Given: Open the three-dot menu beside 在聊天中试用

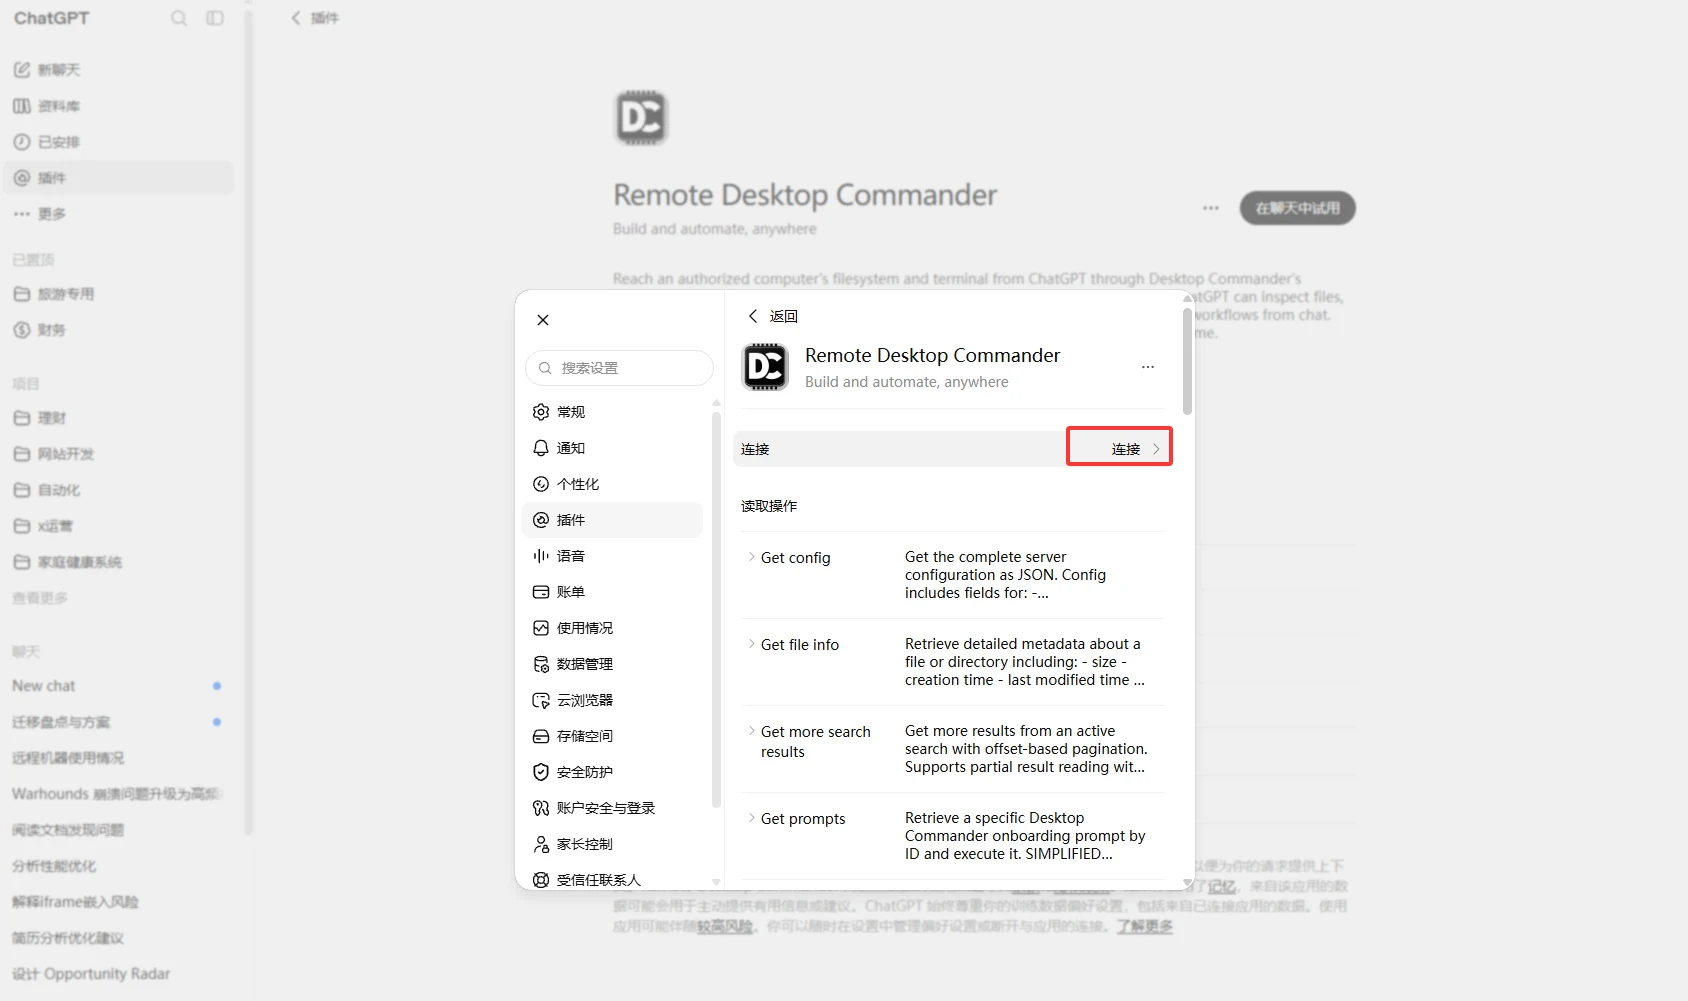Looking at the screenshot, I should coord(1211,208).
